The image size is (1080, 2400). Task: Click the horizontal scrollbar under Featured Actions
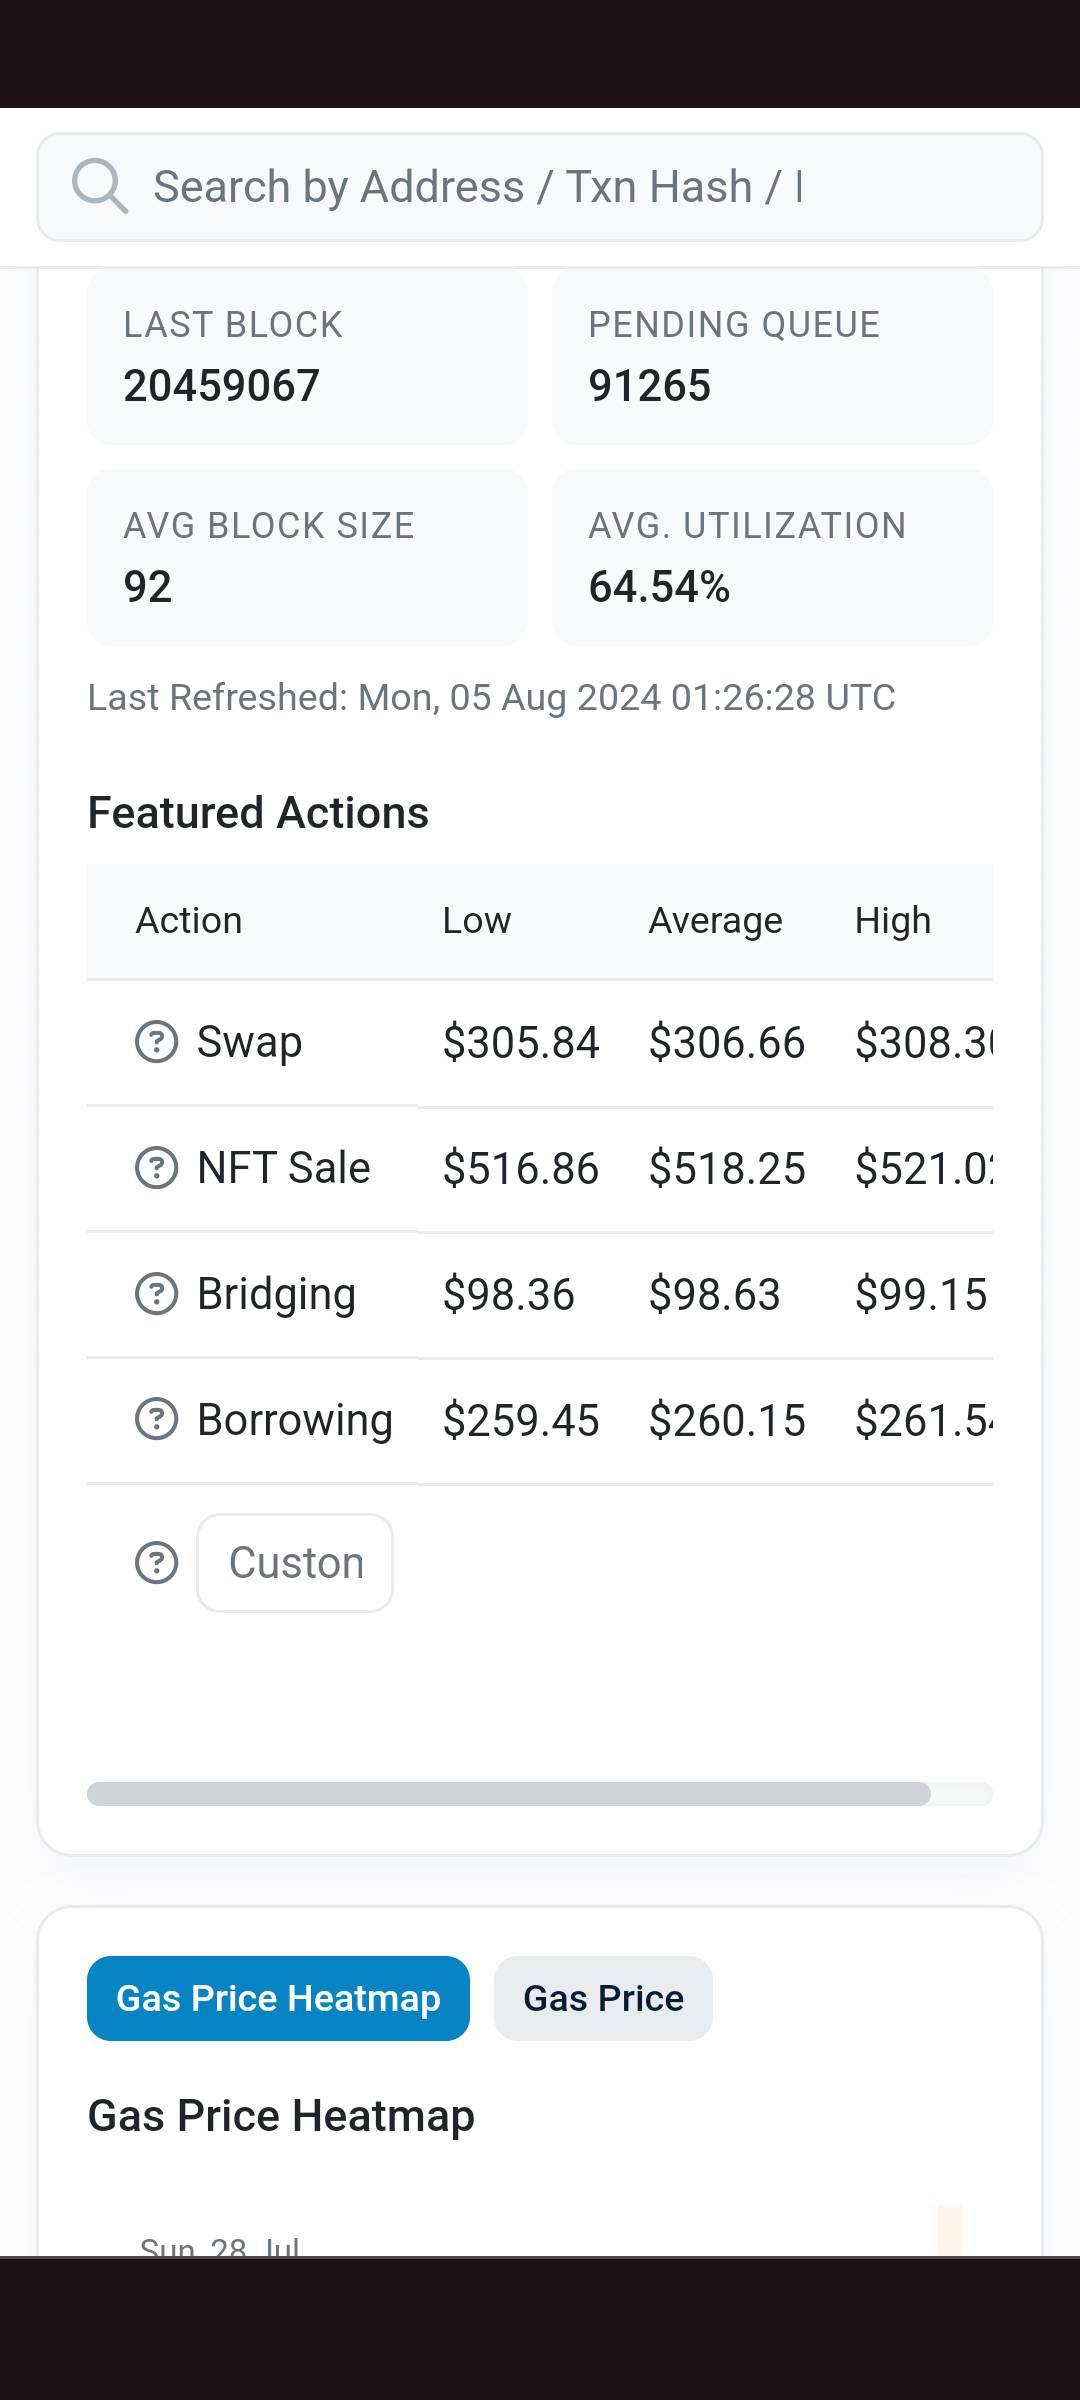[x=509, y=1794]
